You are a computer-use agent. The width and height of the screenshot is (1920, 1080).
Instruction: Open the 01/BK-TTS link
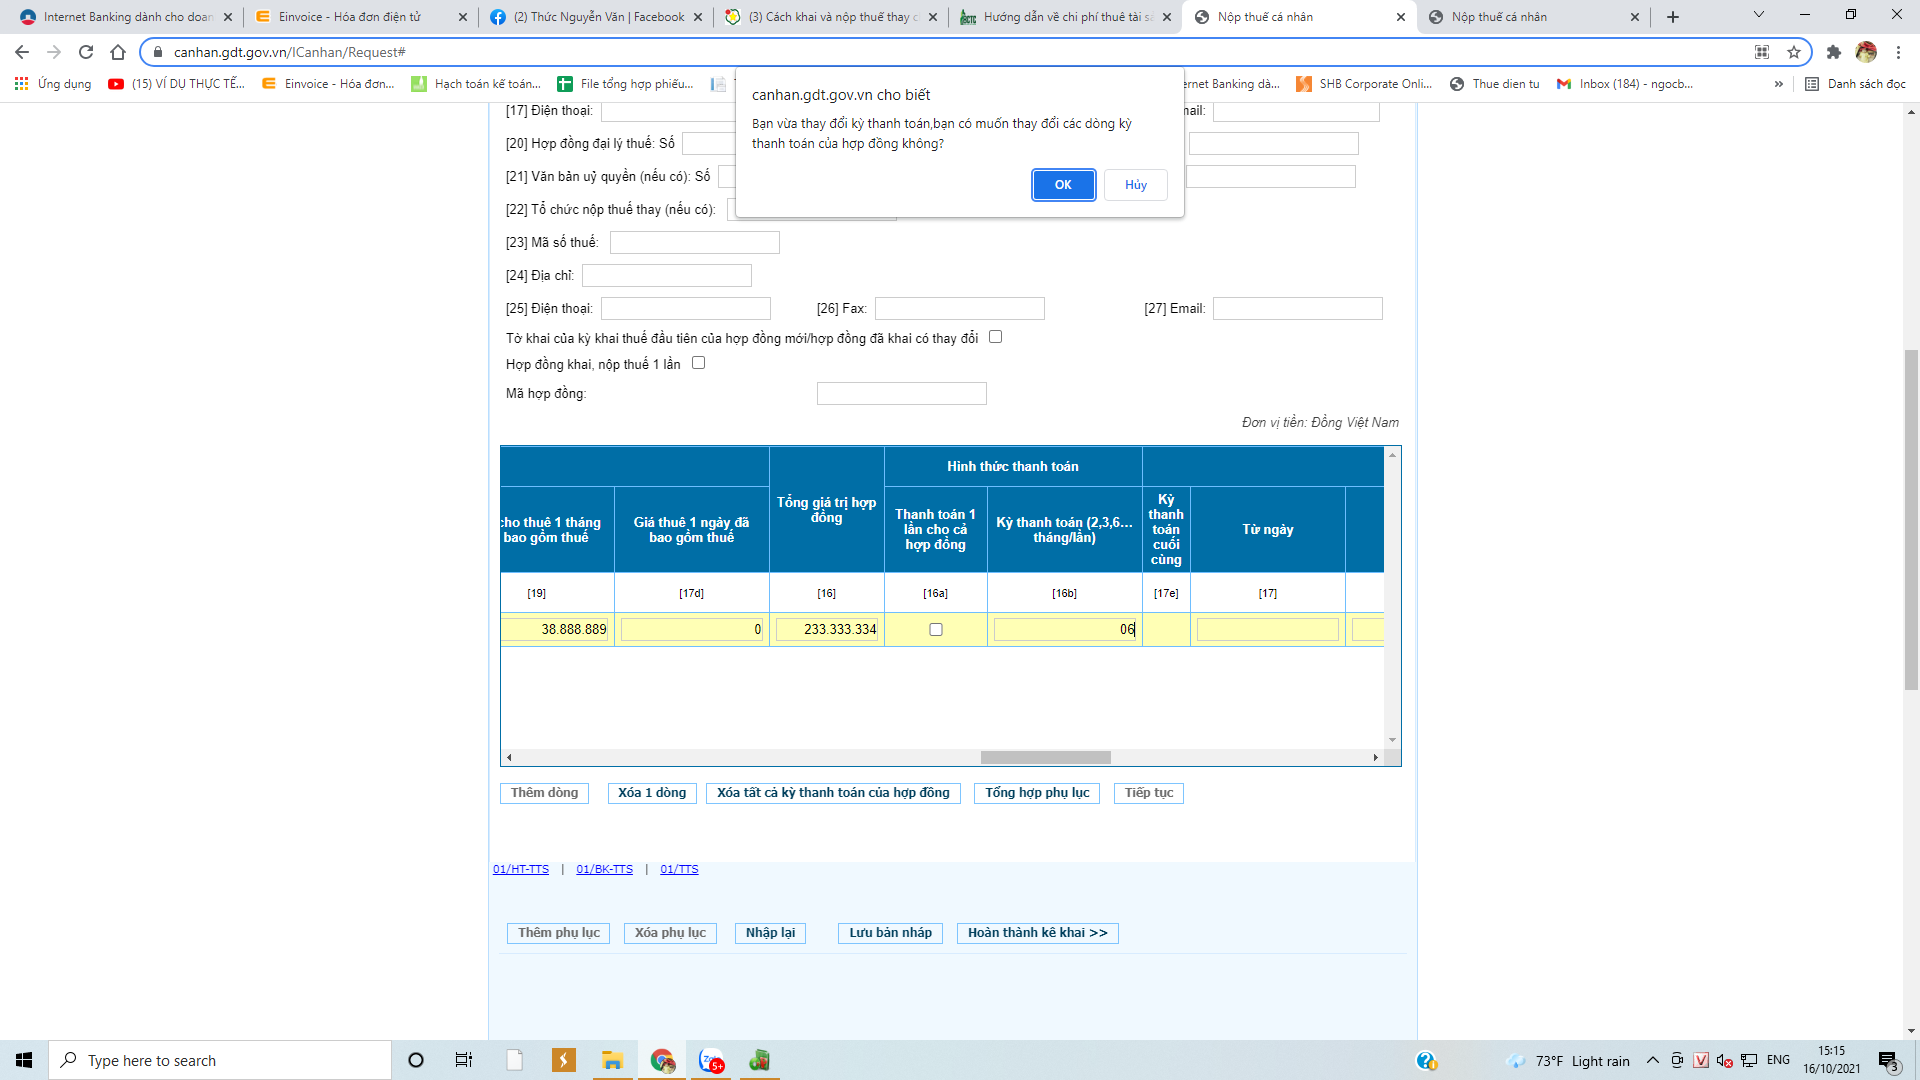604,869
